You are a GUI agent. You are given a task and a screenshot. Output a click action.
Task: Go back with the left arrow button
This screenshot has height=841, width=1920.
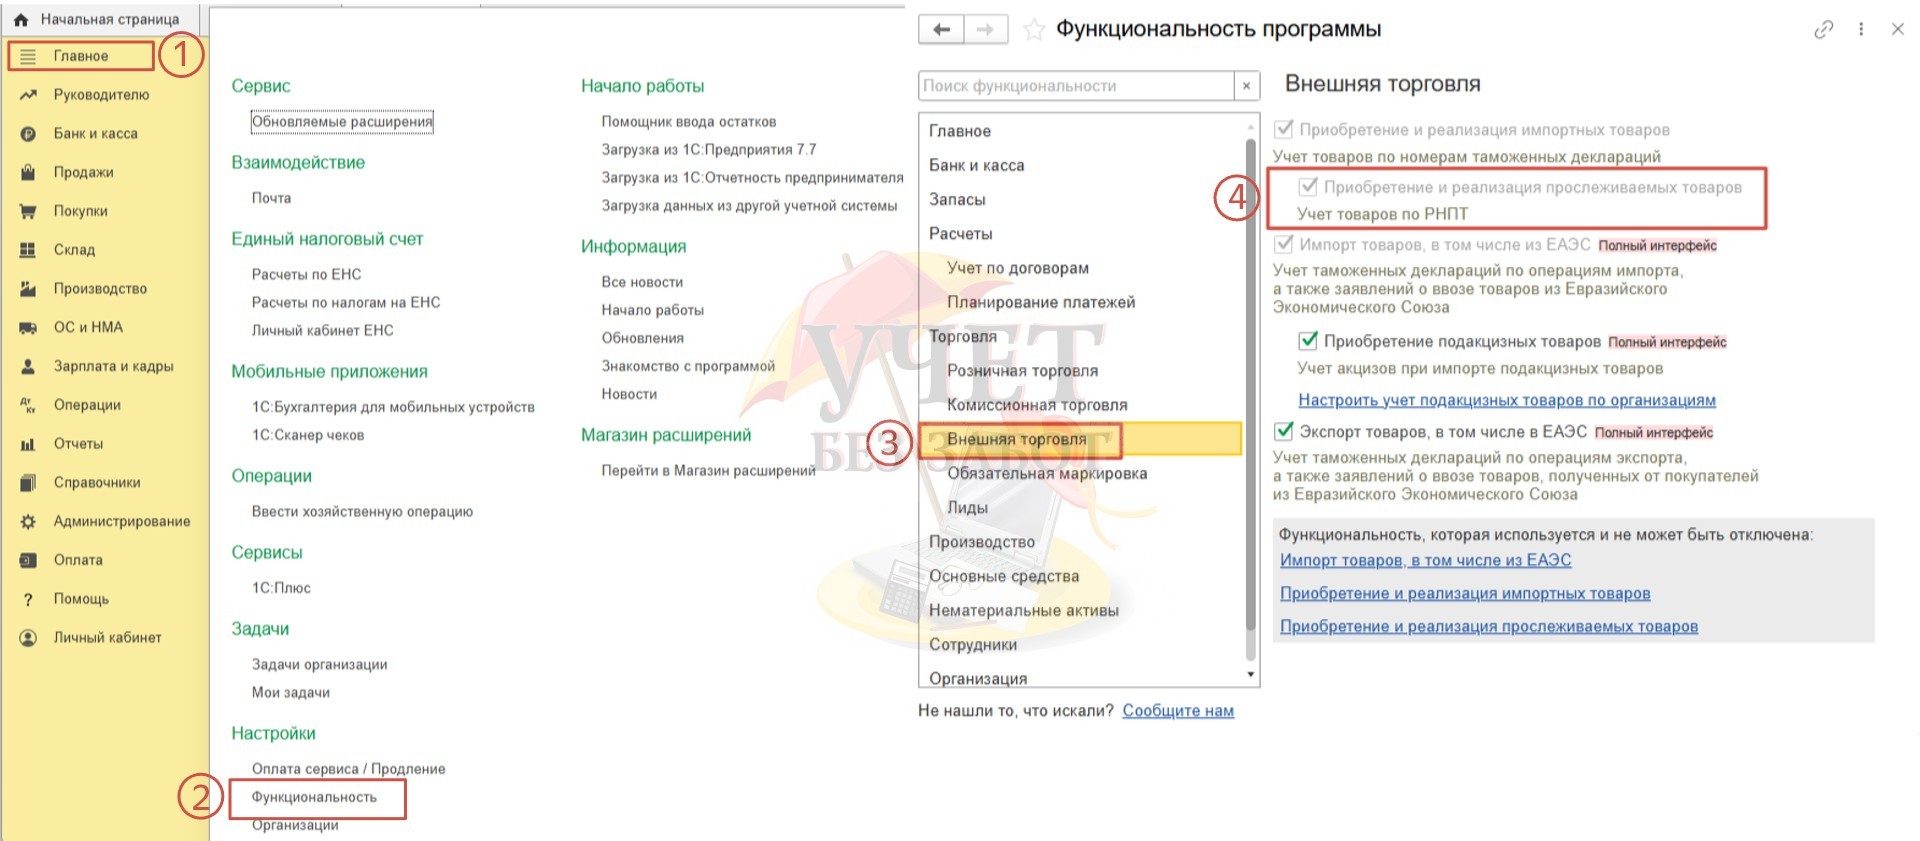(941, 29)
